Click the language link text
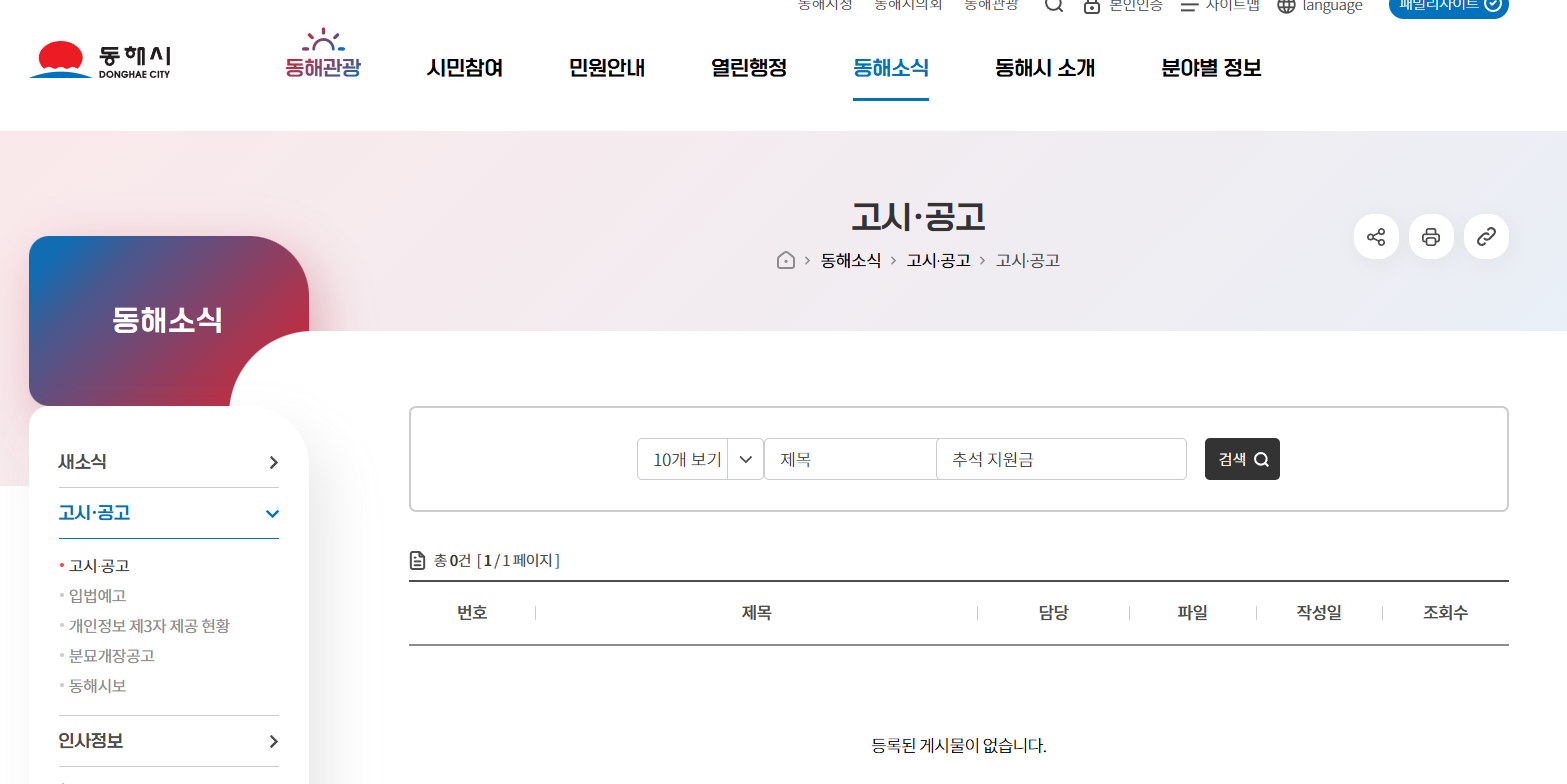Image resolution: width=1567 pixels, height=784 pixels. point(1332,6)
